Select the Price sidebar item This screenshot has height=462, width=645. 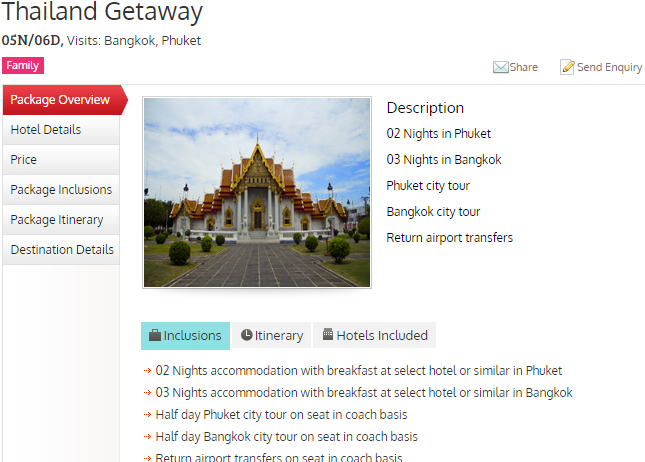pos(61,160)
